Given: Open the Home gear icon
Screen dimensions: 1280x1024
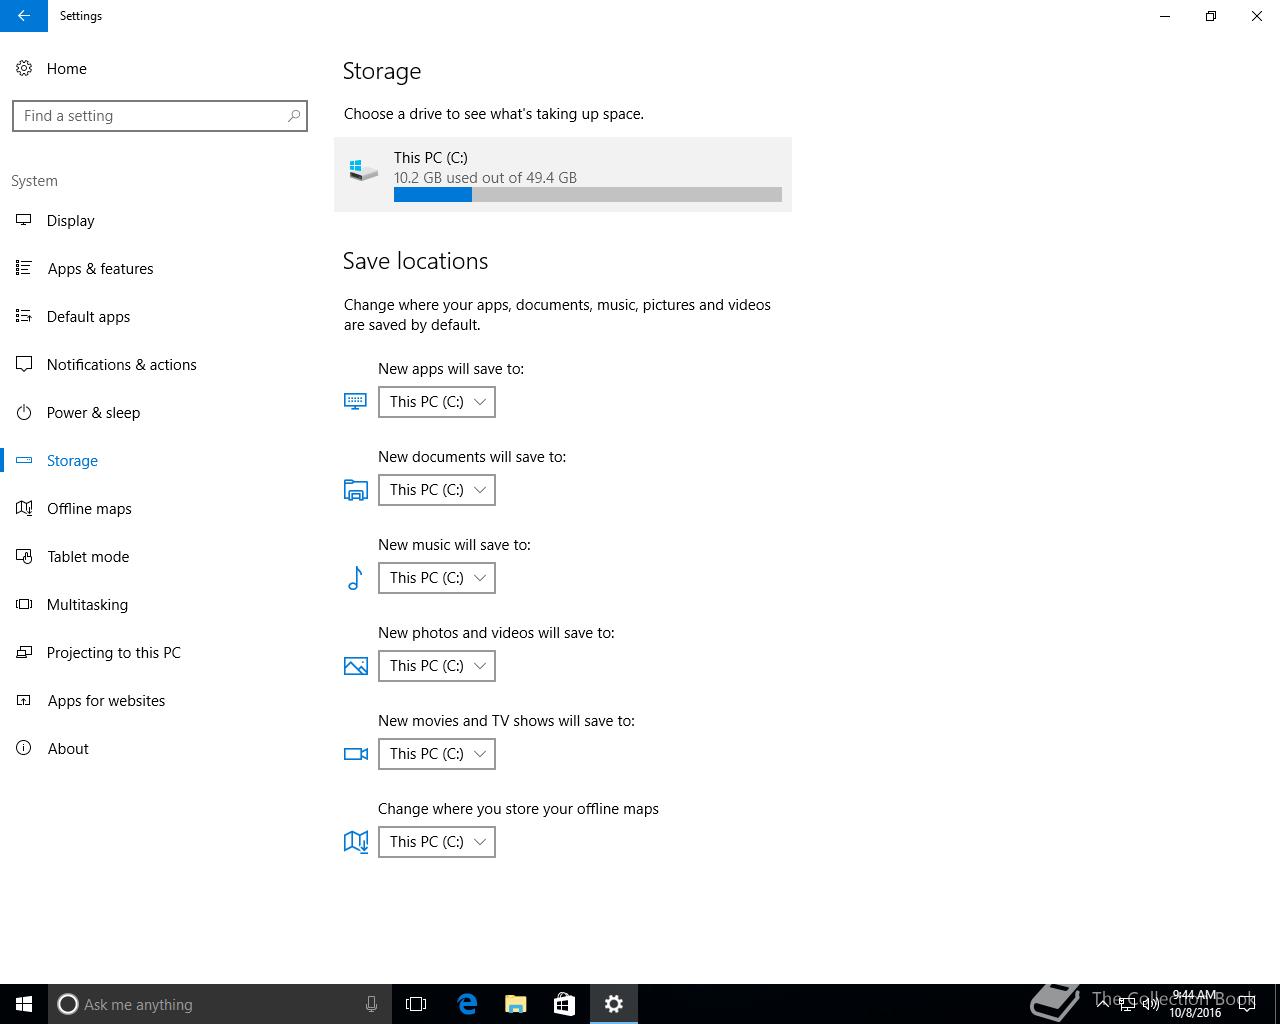Looking at the screenshot, I should coord(24,69).
